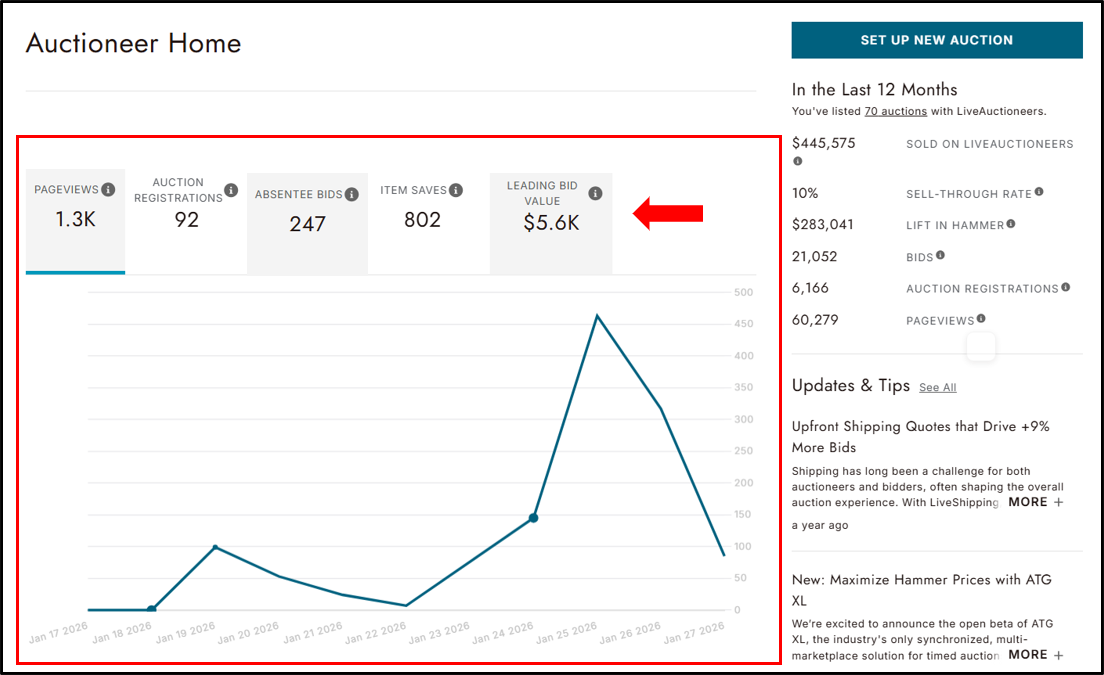Click the Jan 17 2026 axis label
Viewport: 1104px width, 675px height.
(x=58, y=633)
